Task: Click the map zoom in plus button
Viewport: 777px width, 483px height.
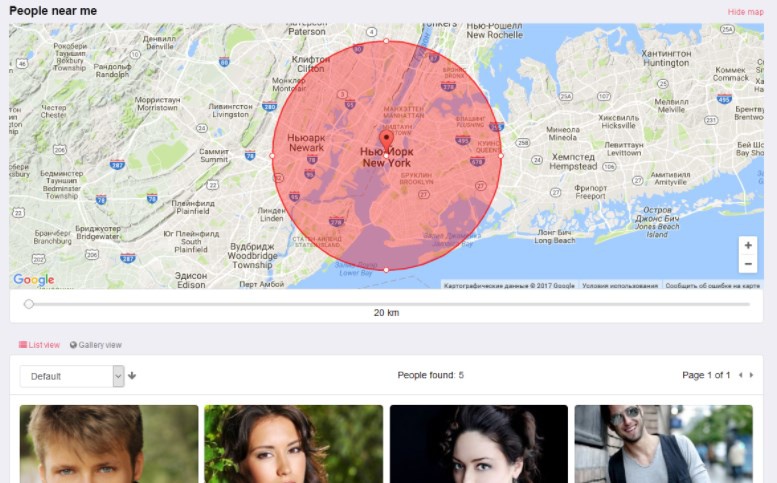Action: click(x=748, y=245)
